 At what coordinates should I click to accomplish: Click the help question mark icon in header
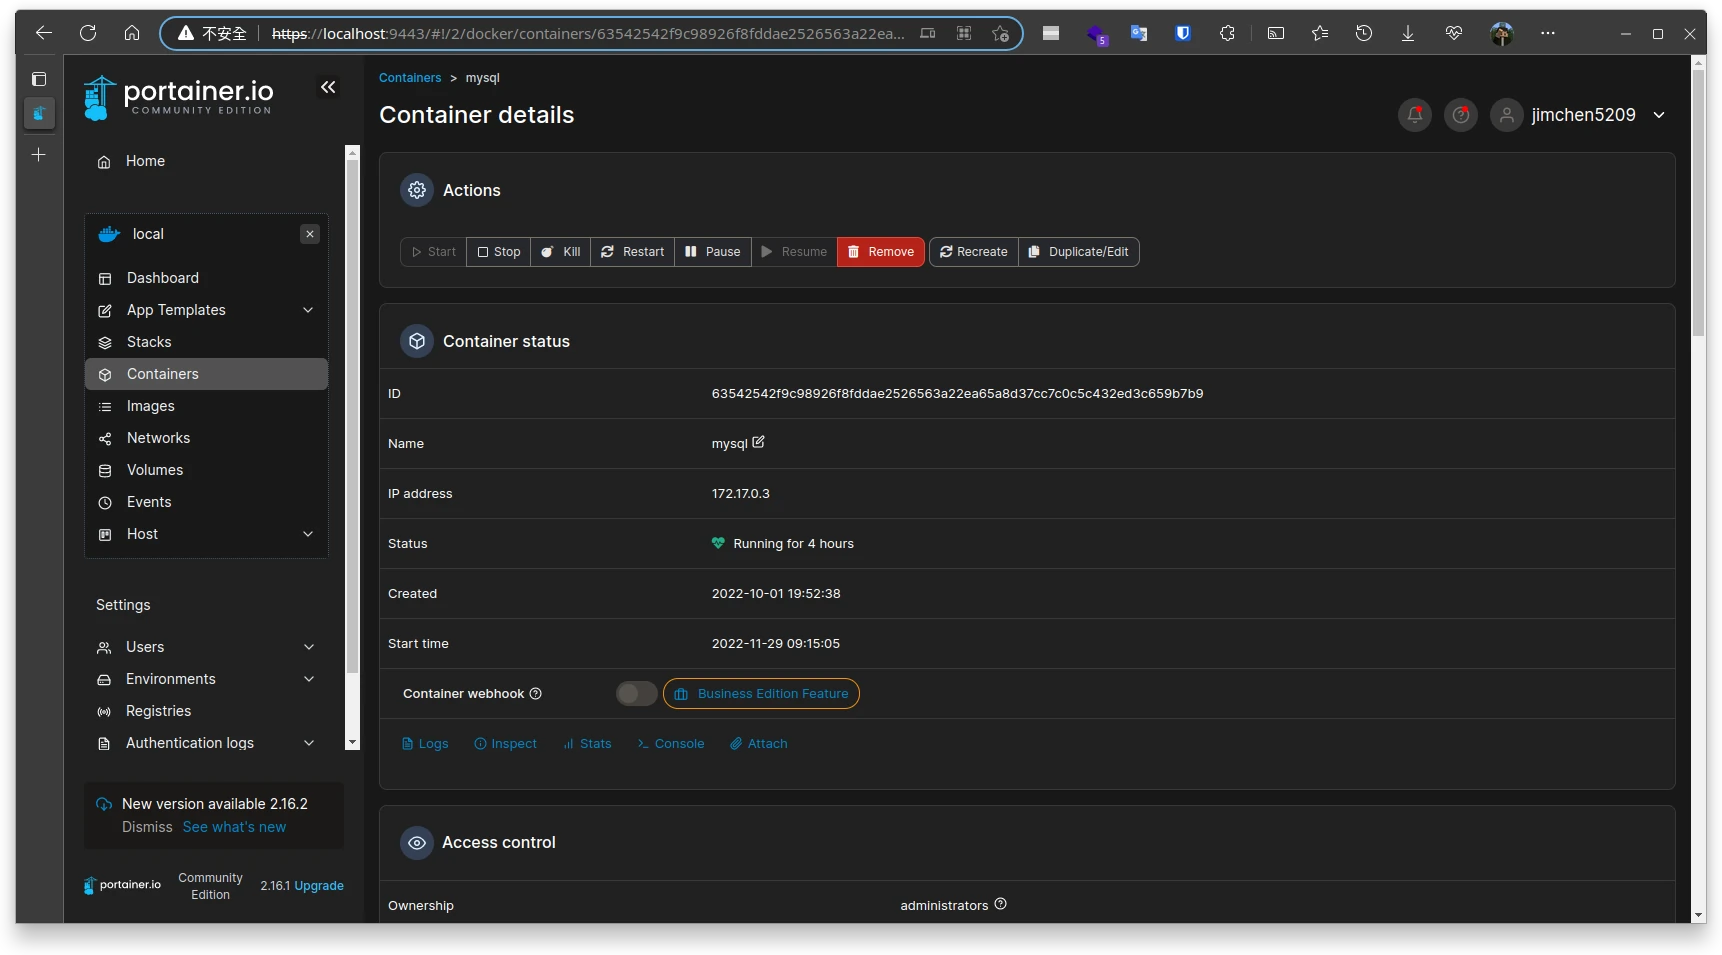pos(1461,115)
